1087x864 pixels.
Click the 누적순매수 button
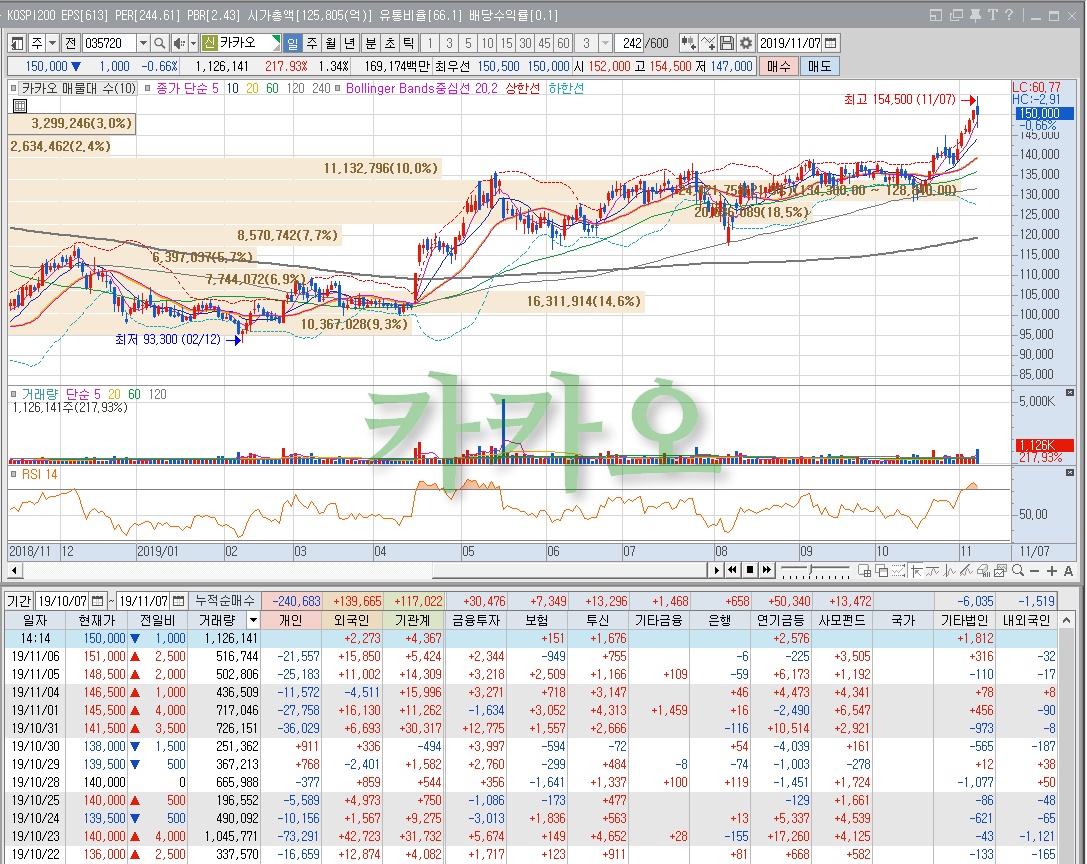tap(225, 601)
